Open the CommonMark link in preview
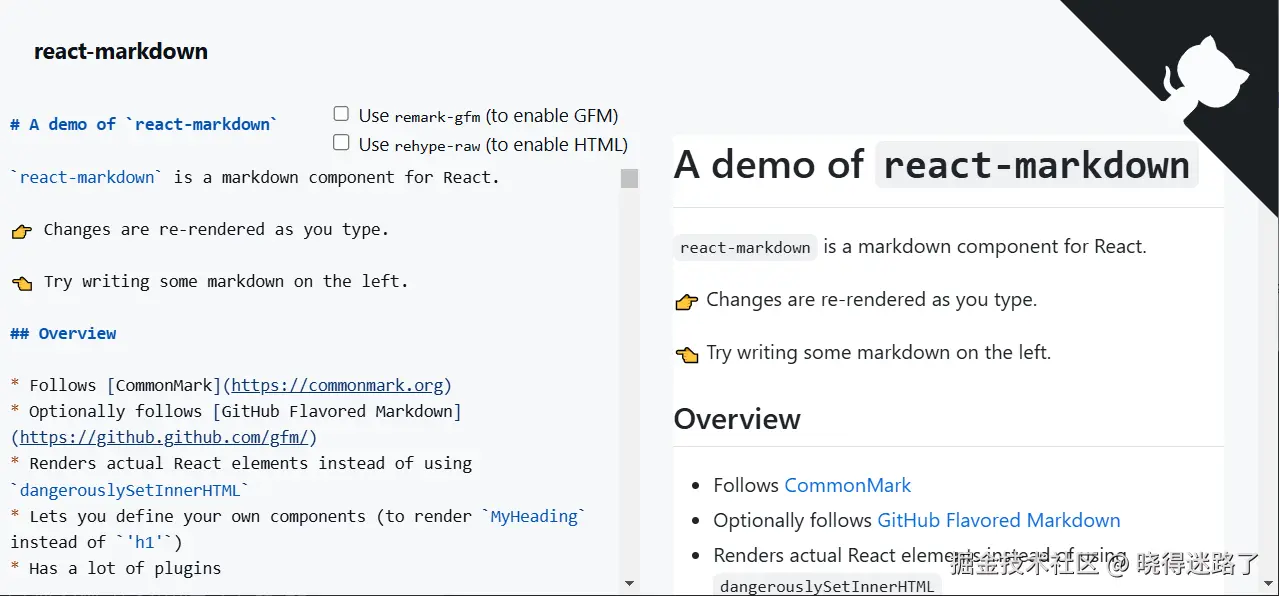This screenshot has height=596, width=1279. 847,486
